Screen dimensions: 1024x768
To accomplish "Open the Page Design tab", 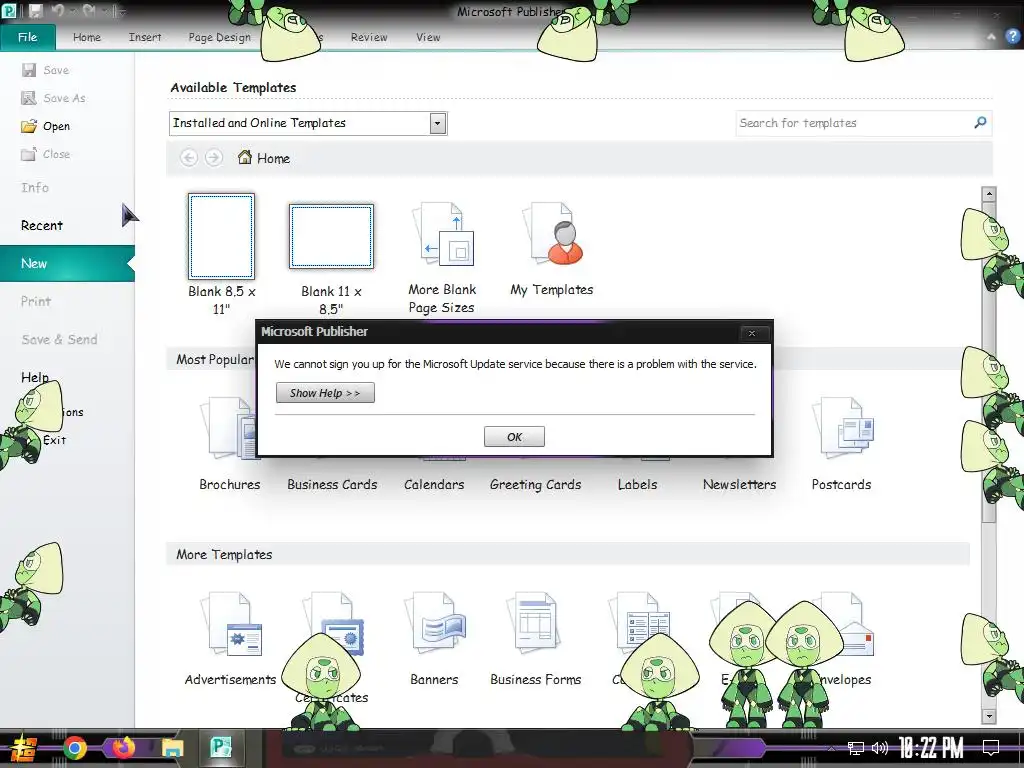I will point(219,37).
